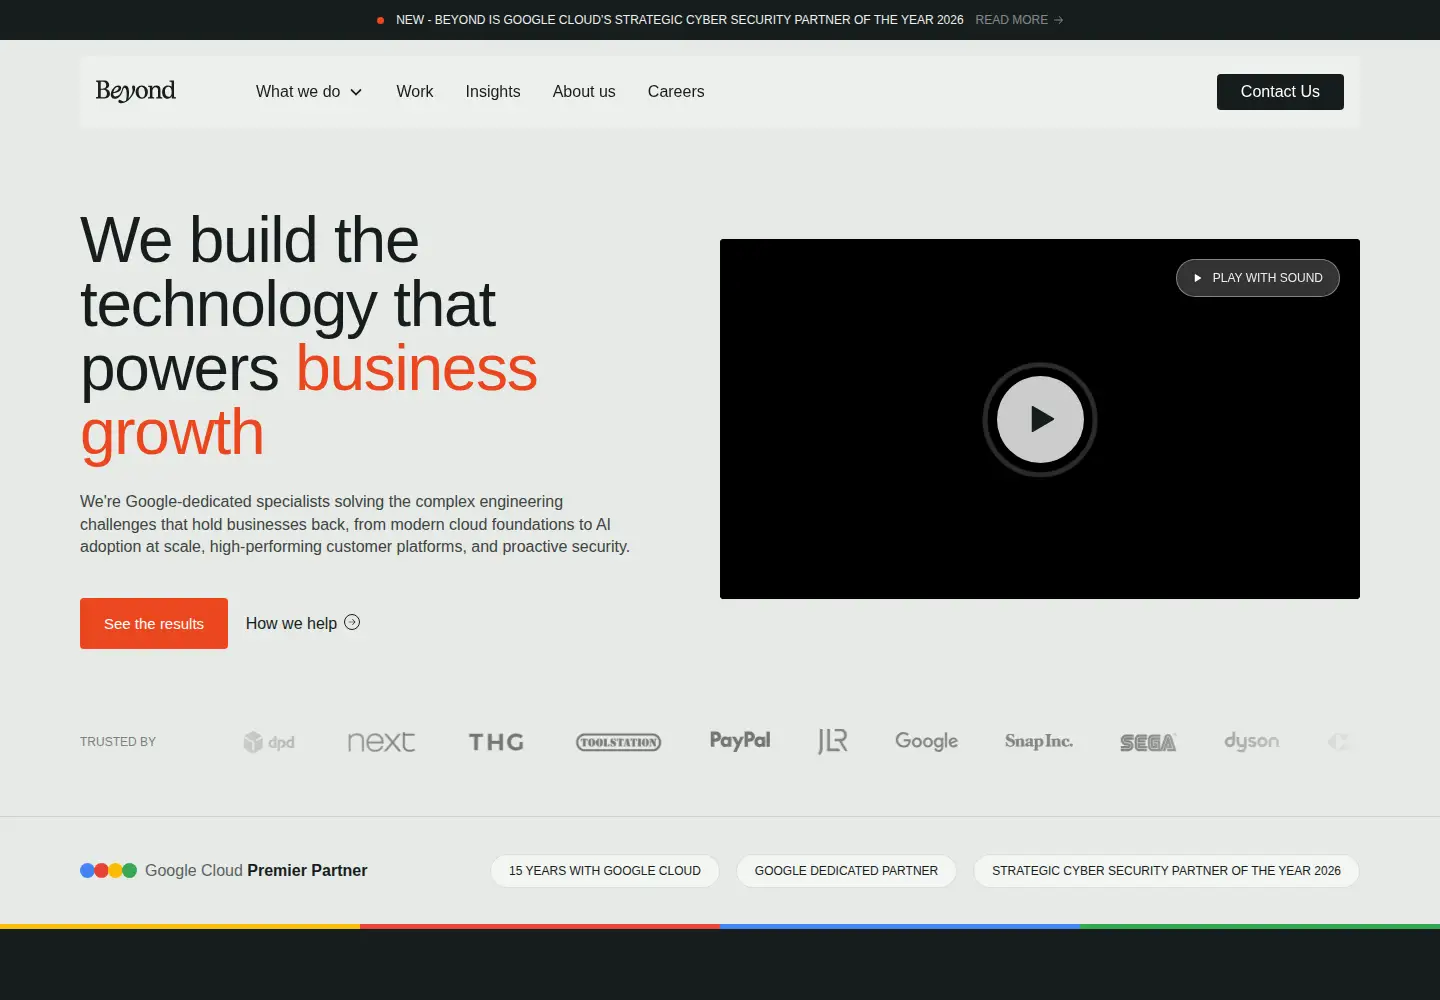Click the Trusted By label

(x=118, y=742)
